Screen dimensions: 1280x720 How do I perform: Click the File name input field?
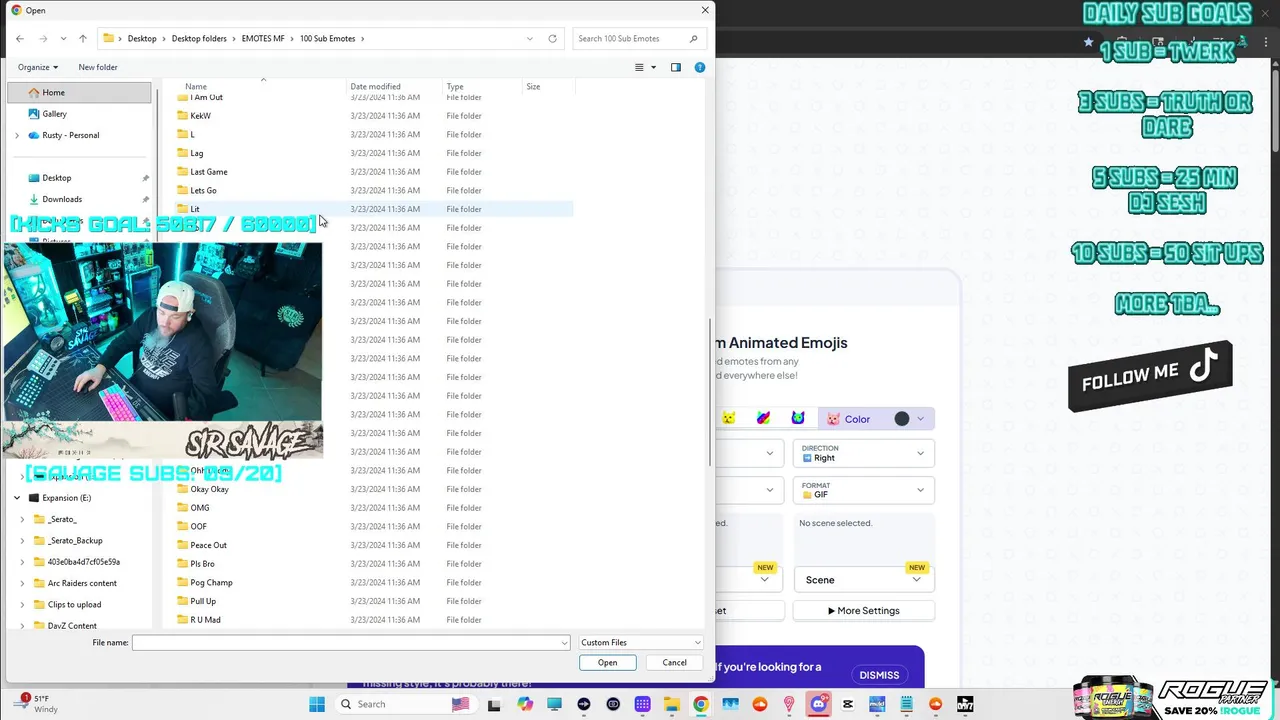coord(351,643)
